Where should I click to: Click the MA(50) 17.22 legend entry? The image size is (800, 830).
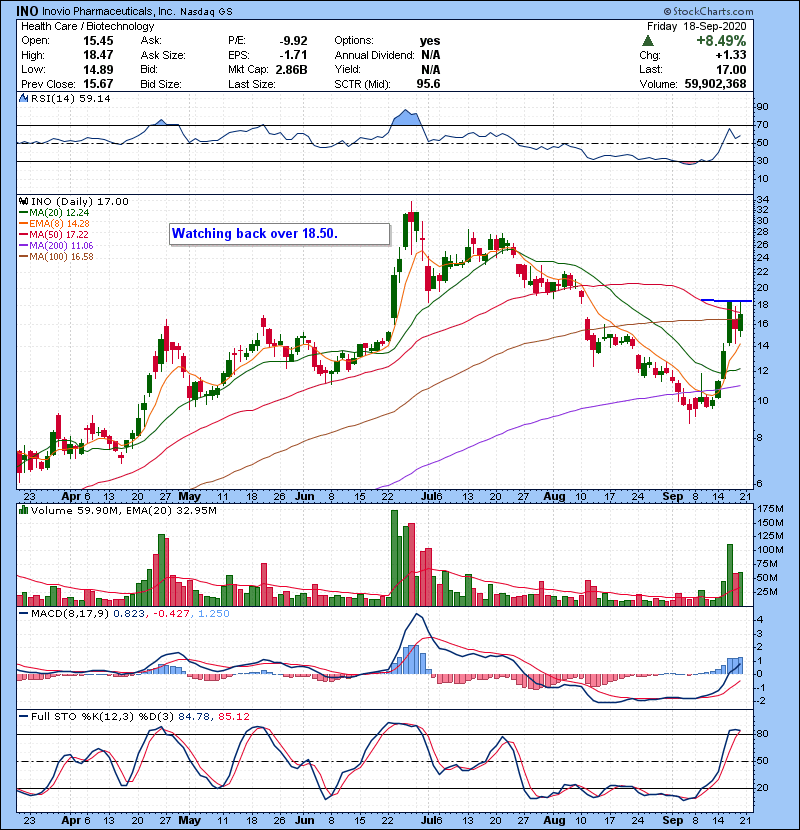click(x=55, y=234)
